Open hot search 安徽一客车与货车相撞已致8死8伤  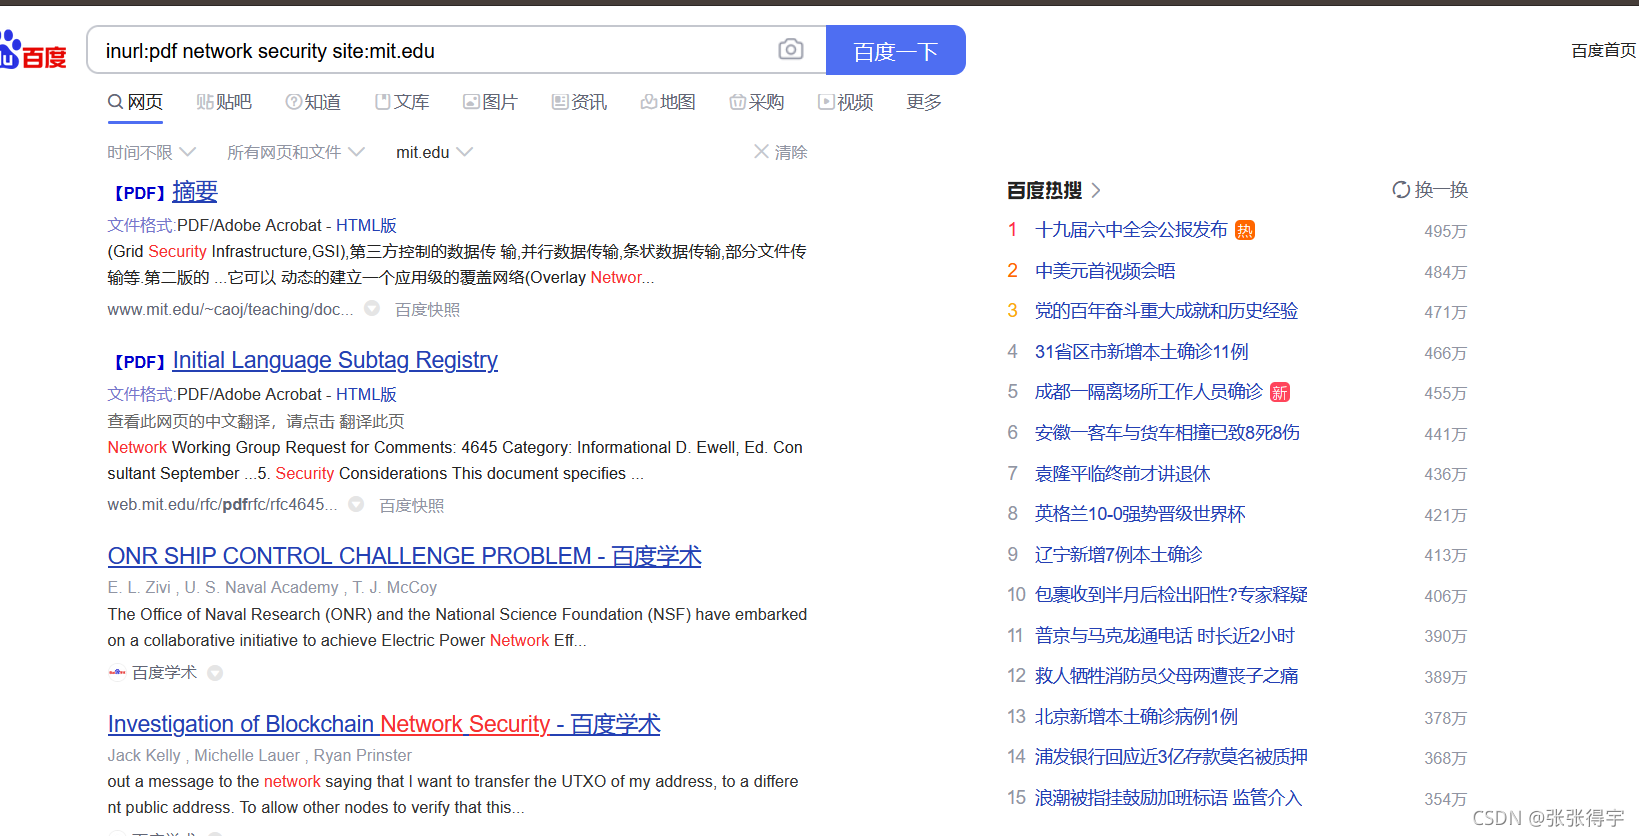1167,433
